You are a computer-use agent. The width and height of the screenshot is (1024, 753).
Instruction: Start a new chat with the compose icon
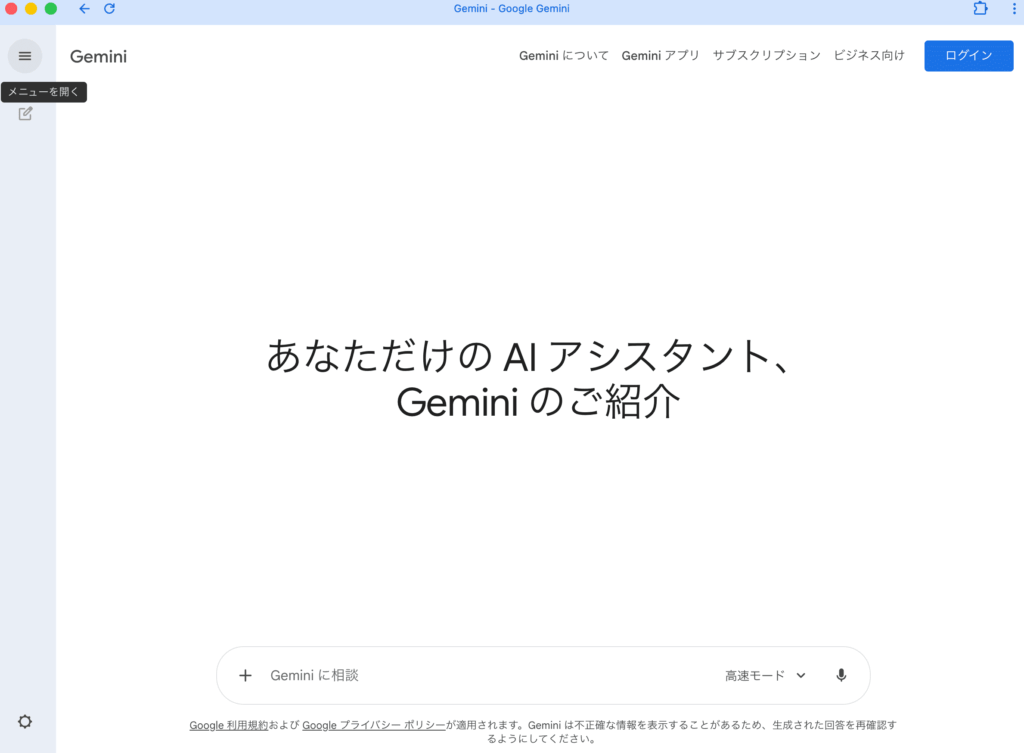(x=24, y=114)
